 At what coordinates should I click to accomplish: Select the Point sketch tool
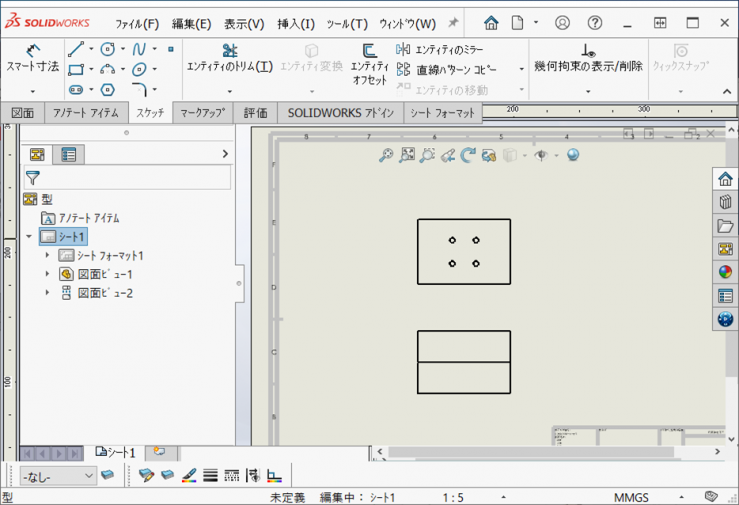(x=171, y=49)
